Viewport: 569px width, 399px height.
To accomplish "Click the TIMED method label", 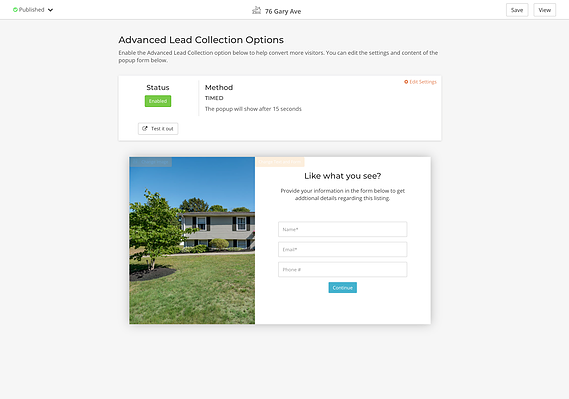I will pyautogui.click(x=214, y=98).
